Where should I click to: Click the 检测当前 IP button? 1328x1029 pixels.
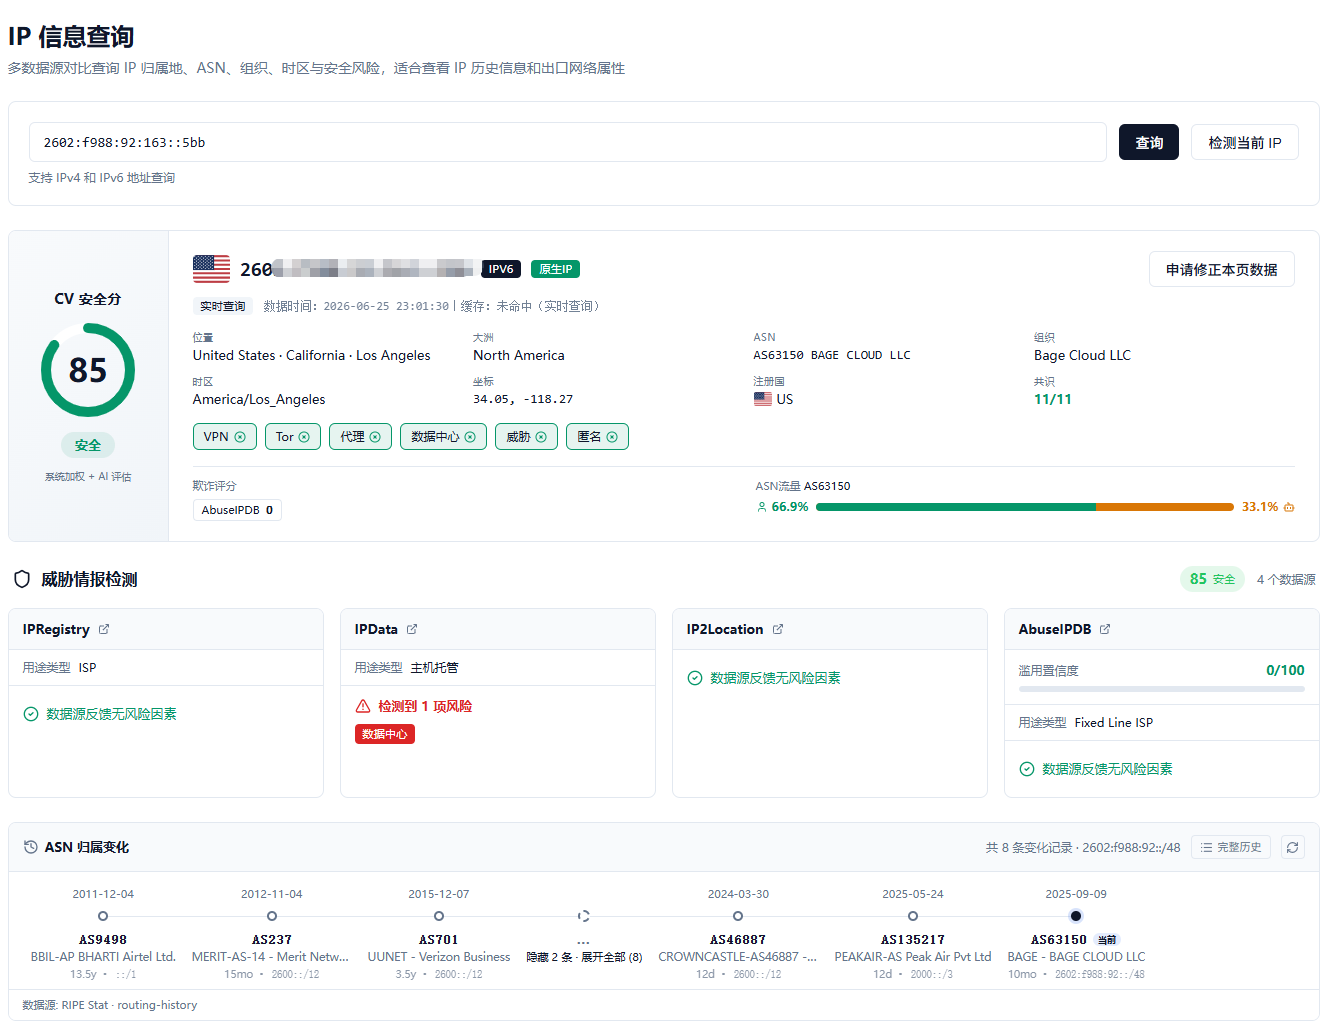(1245, 142)
